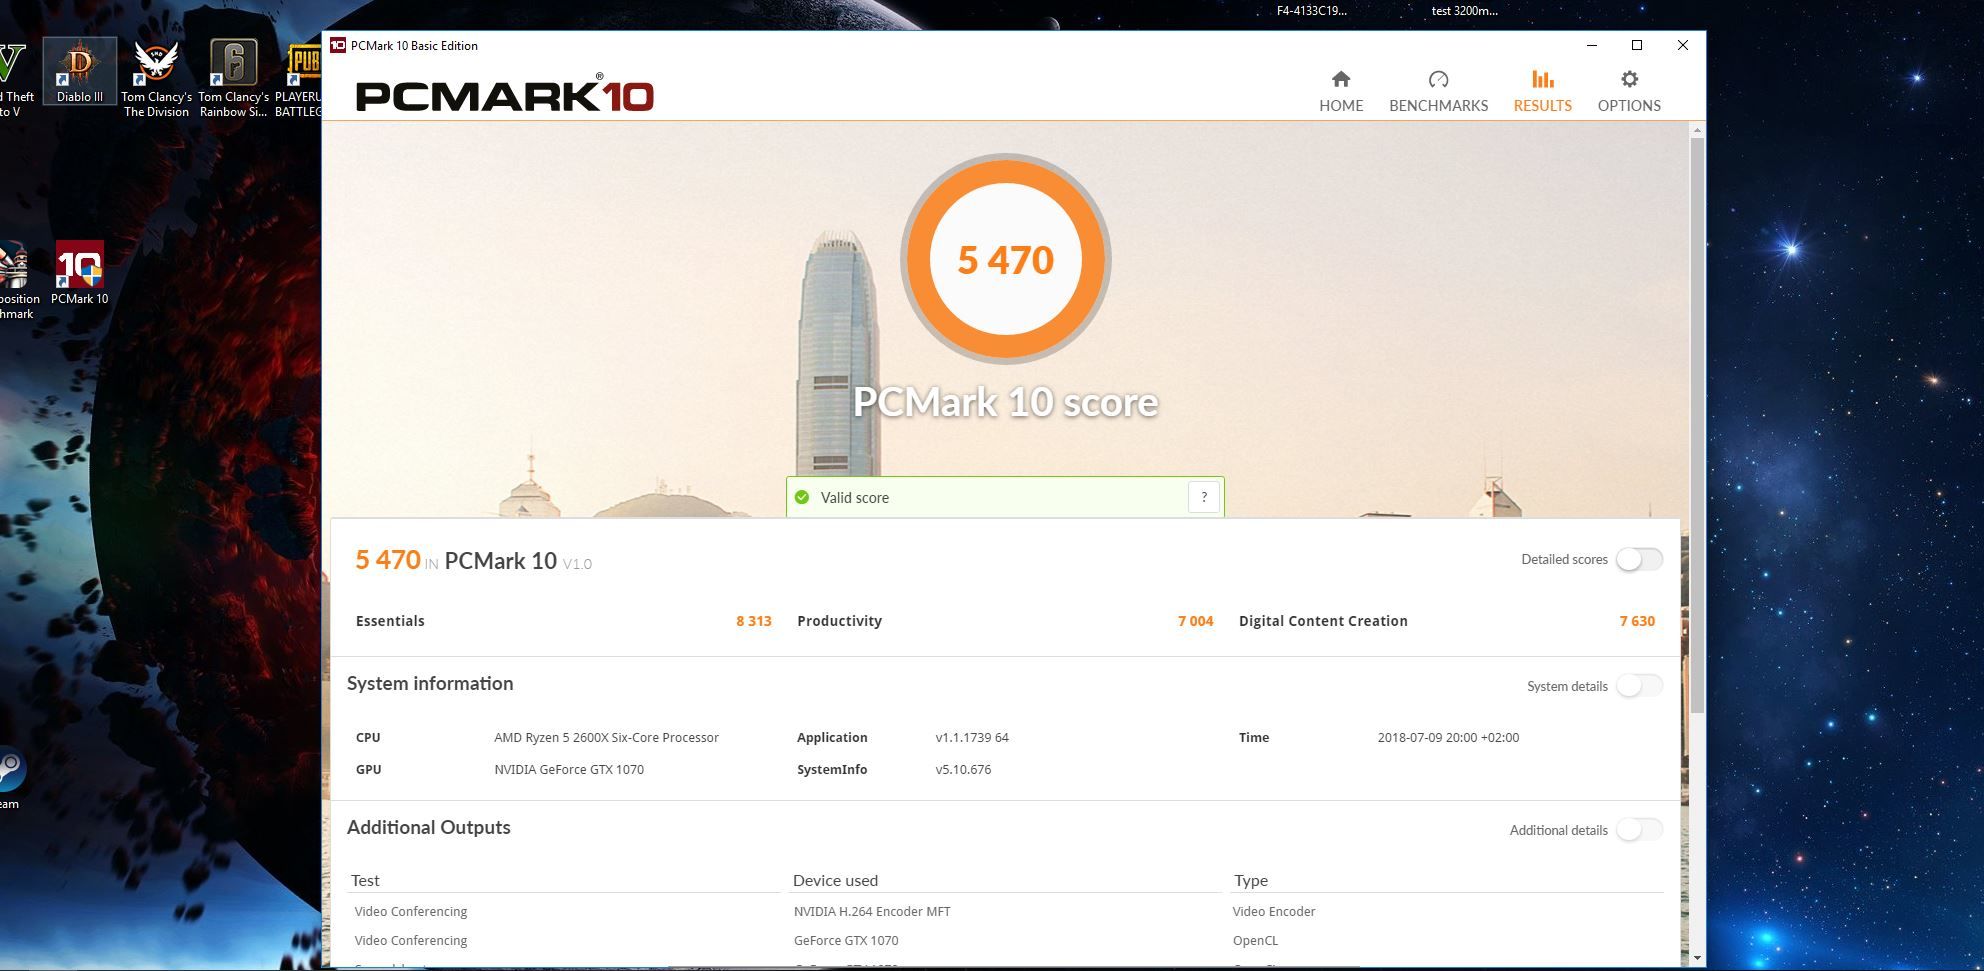Click the Additional Outputs heading

pyautogui.click(x=429, y=828)
